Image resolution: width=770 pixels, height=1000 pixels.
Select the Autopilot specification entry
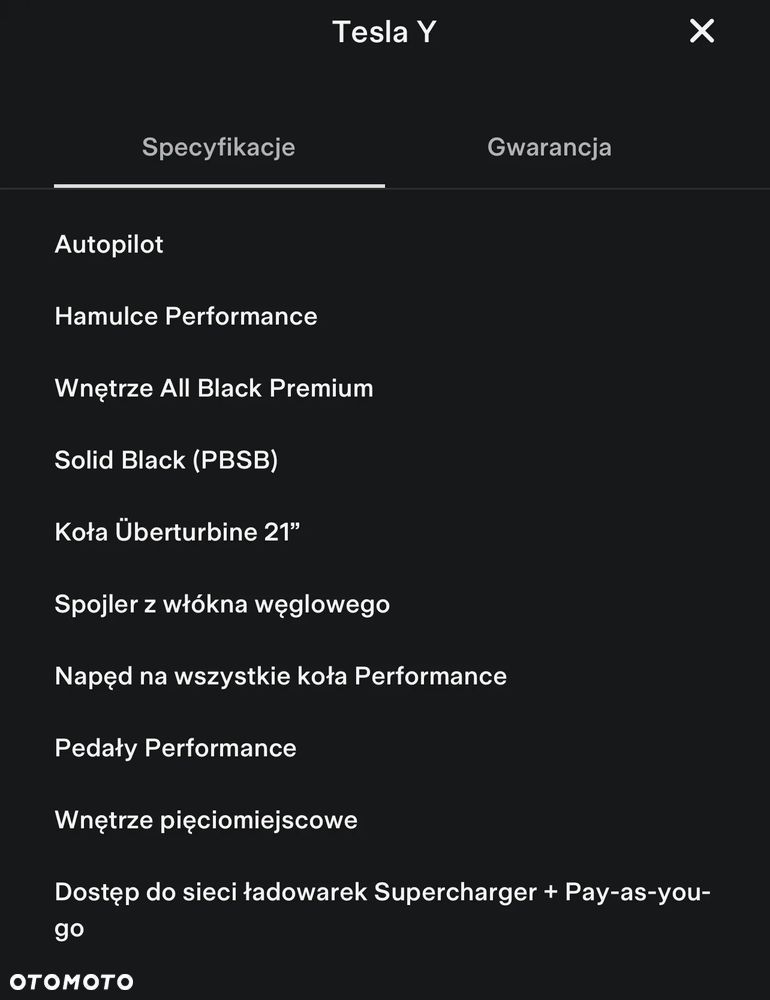click(109, 244)
